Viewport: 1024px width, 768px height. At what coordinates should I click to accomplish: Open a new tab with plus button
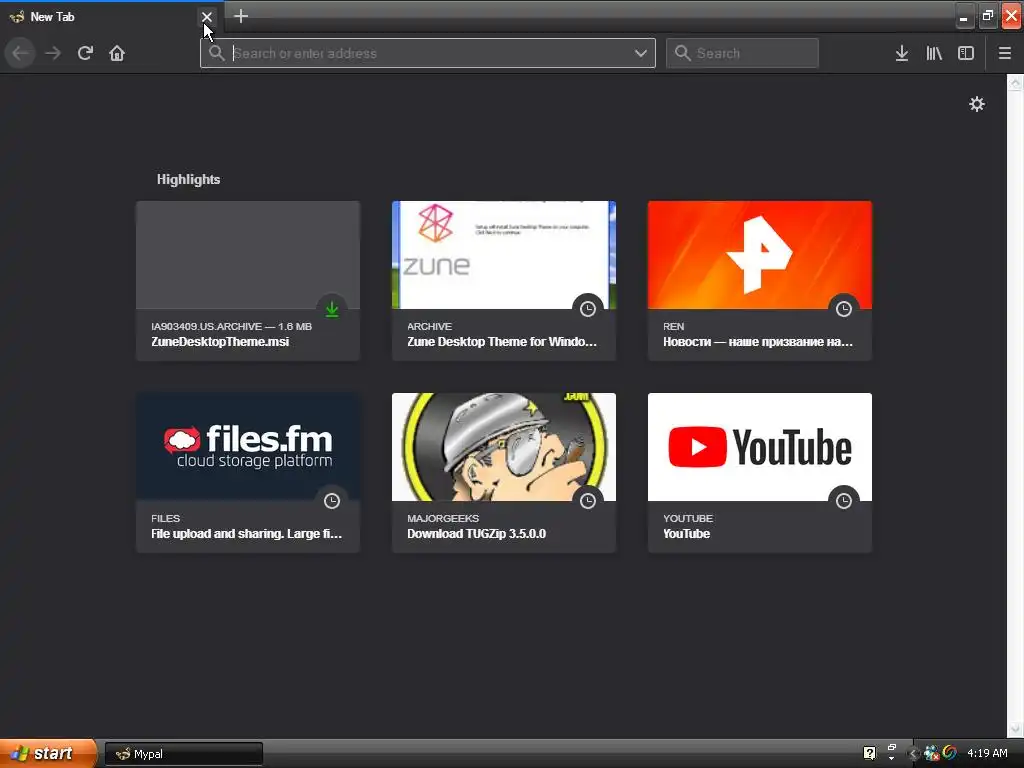point(240,16)
